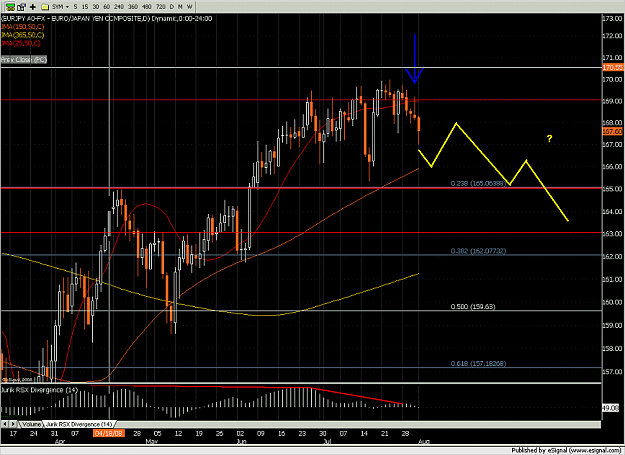625x455 pixels.
Task: Click the 170.55 price tag on axis
Action: [x=613, y=68]
